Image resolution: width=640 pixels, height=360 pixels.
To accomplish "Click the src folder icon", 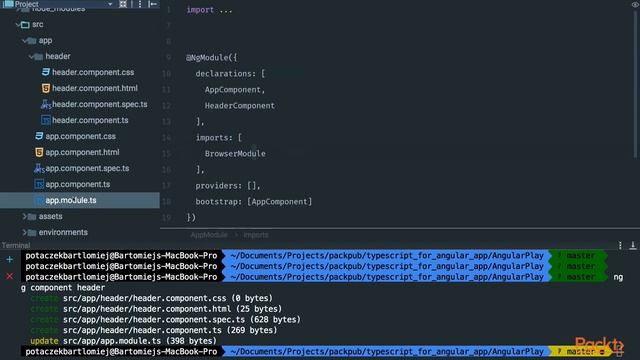I will [x=25, y=24].
